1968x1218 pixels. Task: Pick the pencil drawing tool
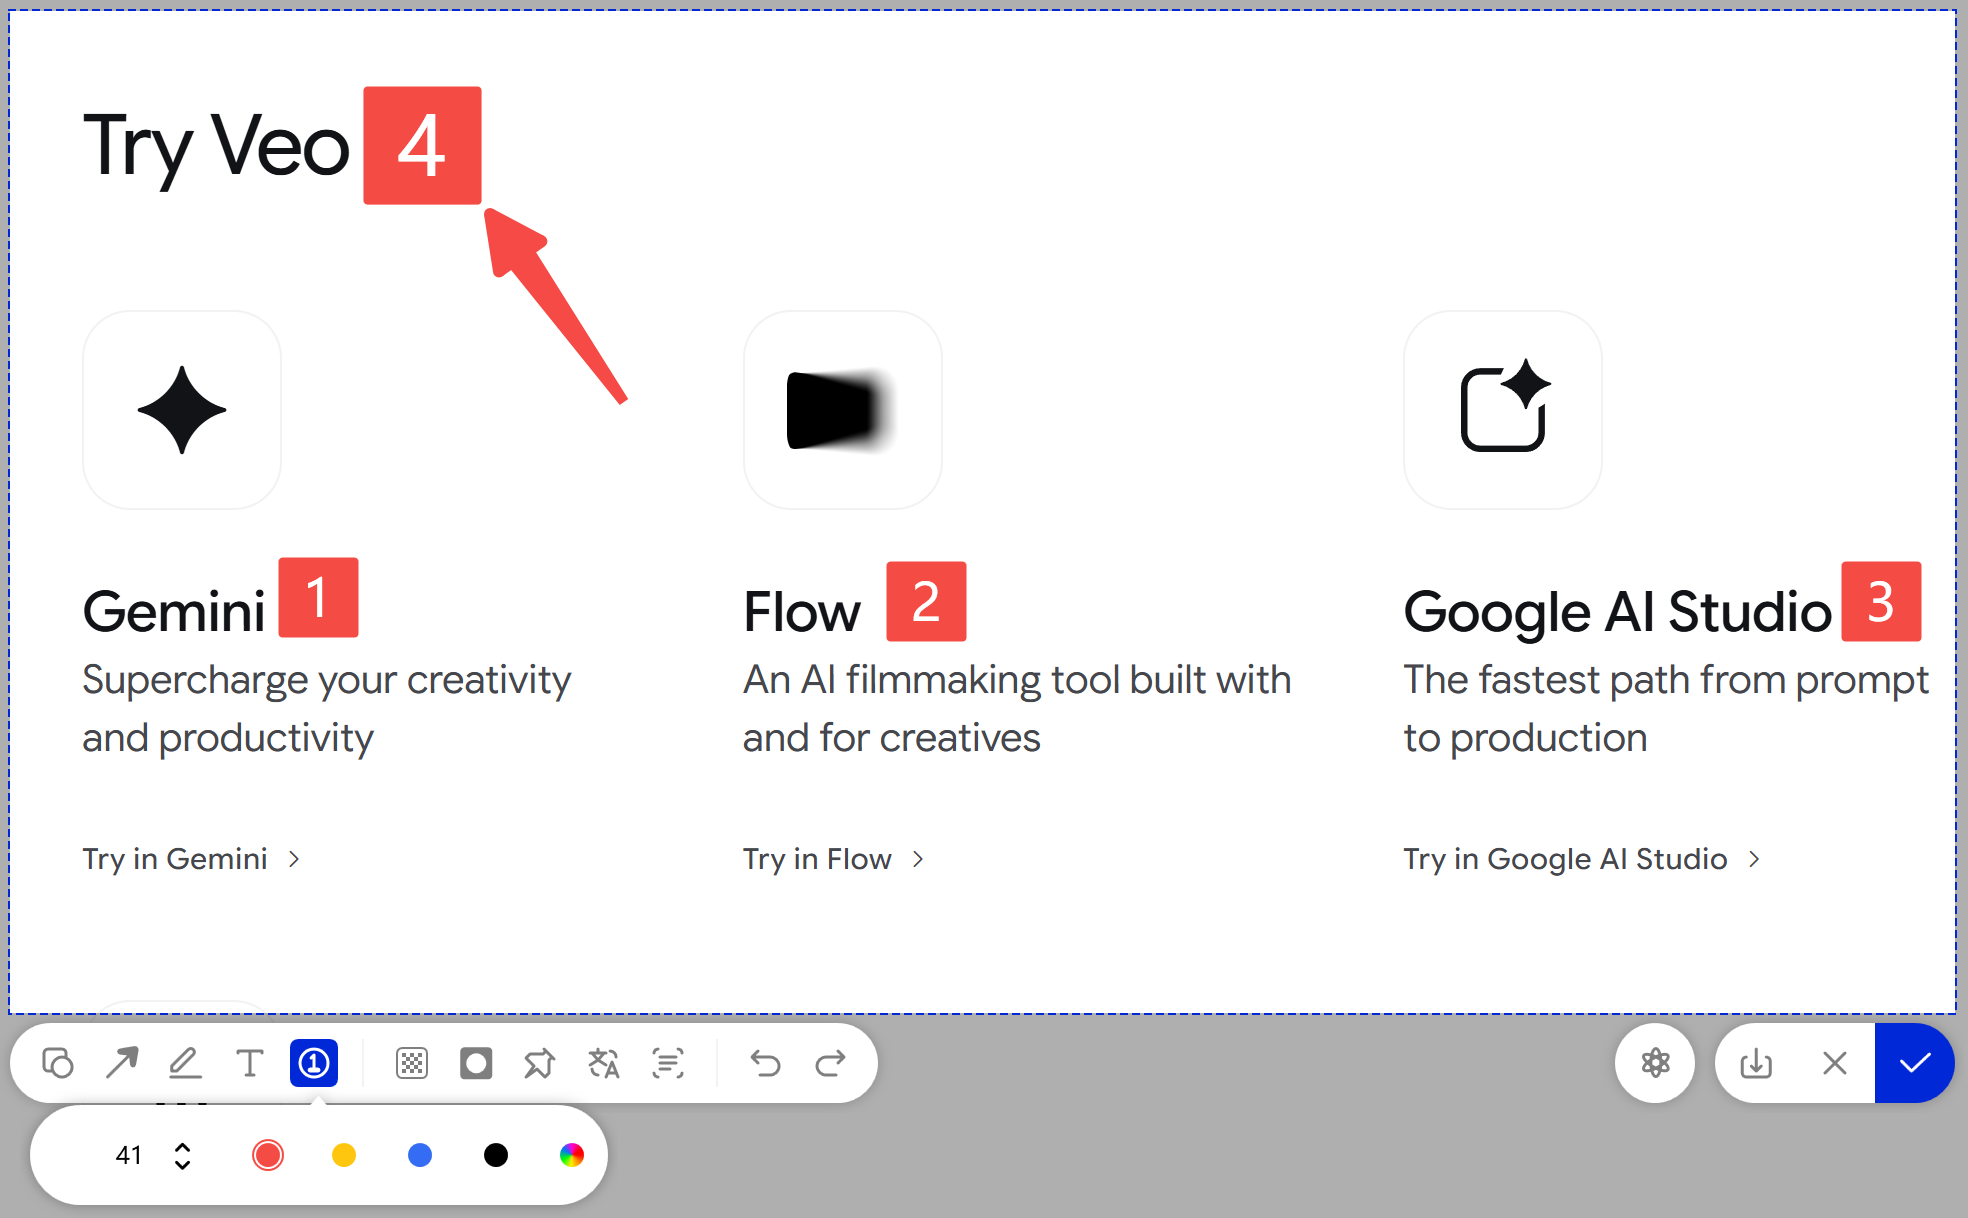pyautogui.click(x=186, y=1063)
